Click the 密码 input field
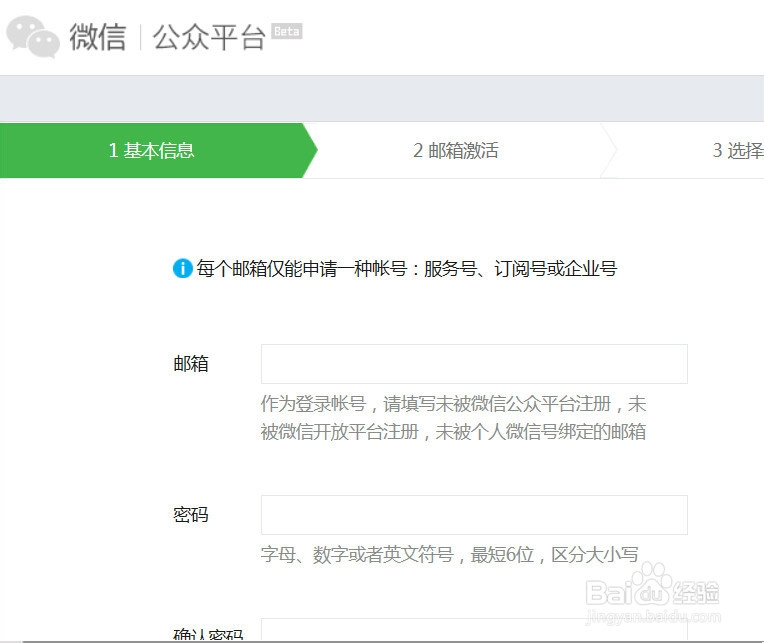 coord(474,515)
